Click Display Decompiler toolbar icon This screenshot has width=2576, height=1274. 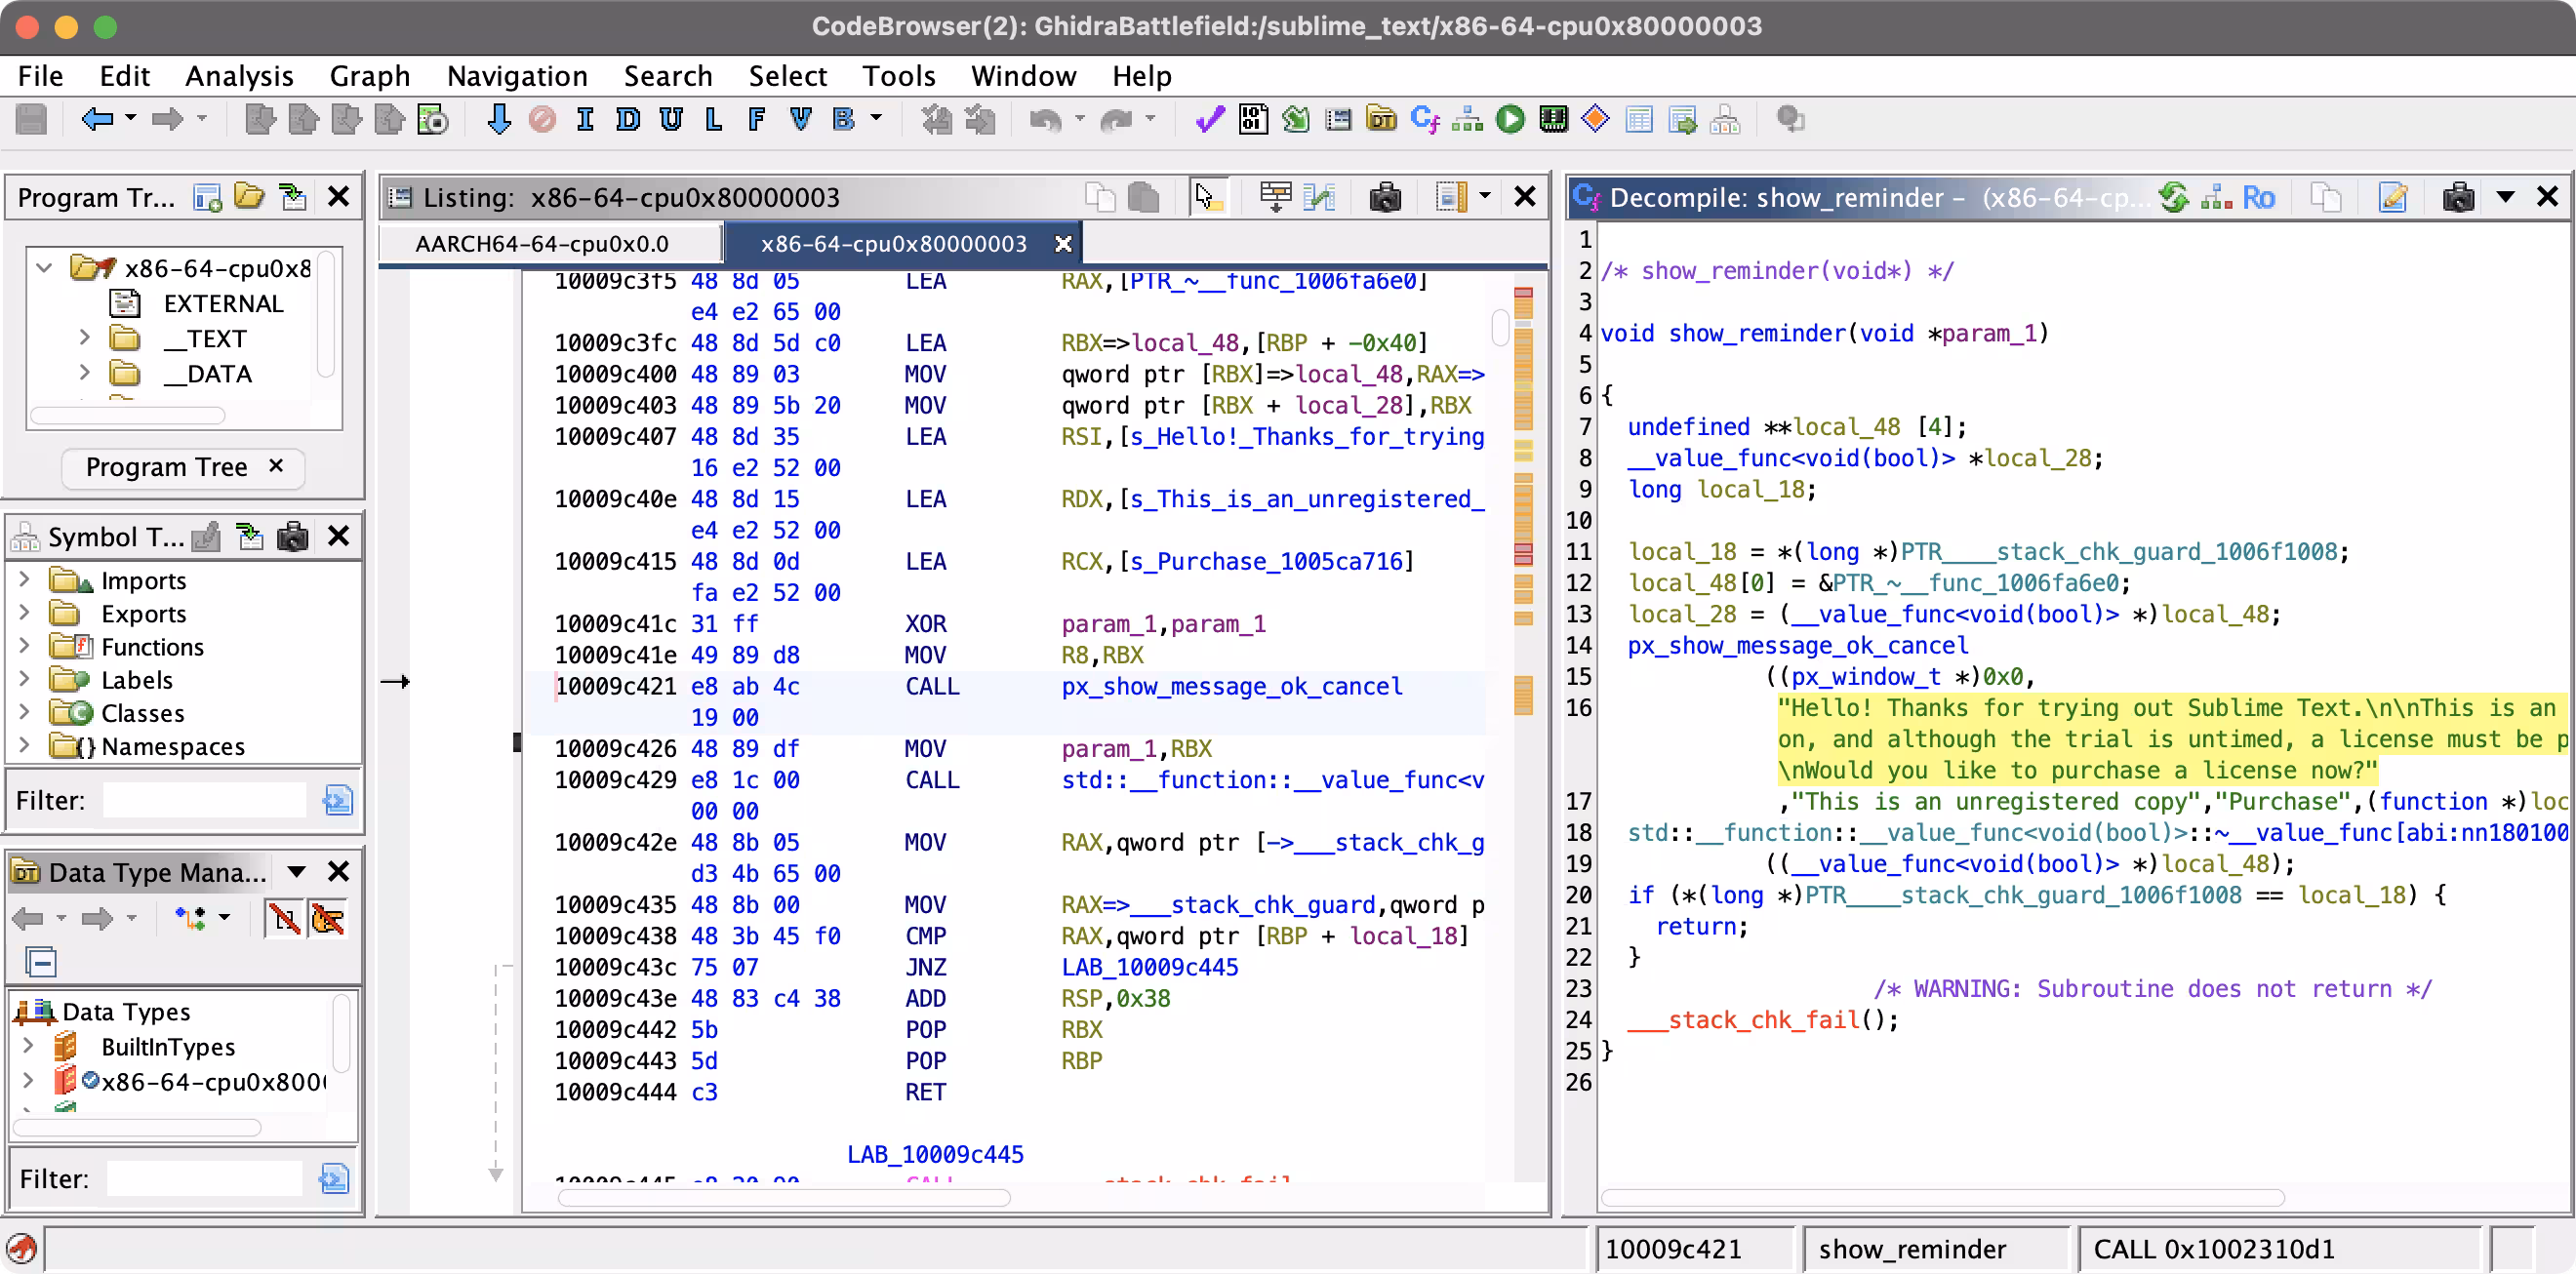click(1424, 120)
